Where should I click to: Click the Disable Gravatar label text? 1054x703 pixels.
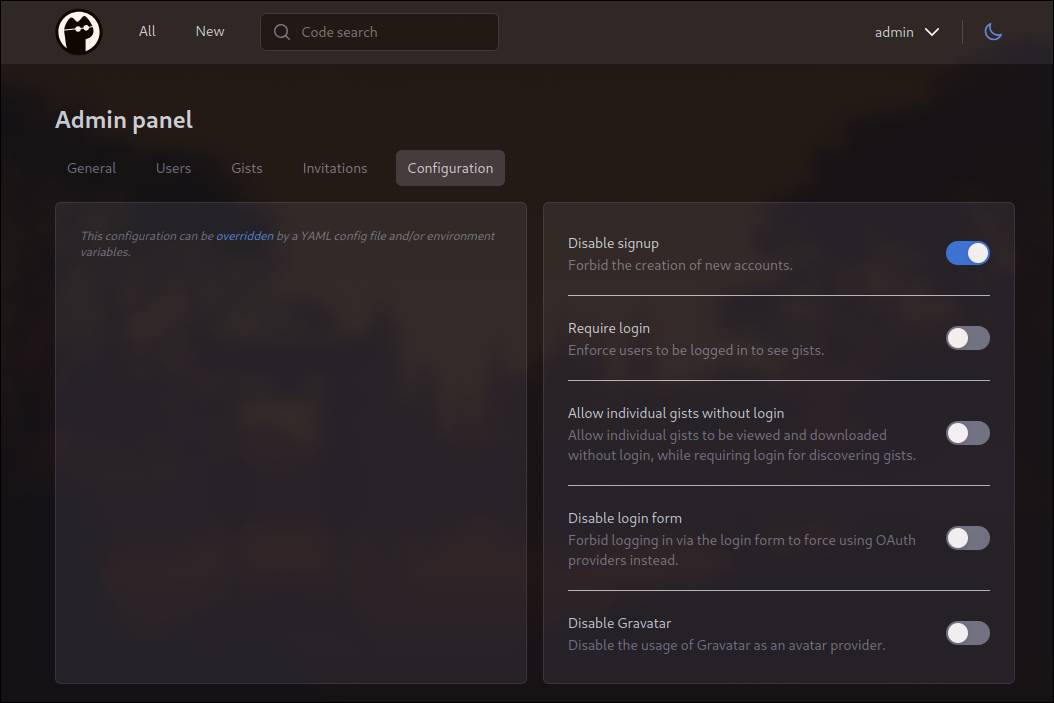tap(619, 623)
